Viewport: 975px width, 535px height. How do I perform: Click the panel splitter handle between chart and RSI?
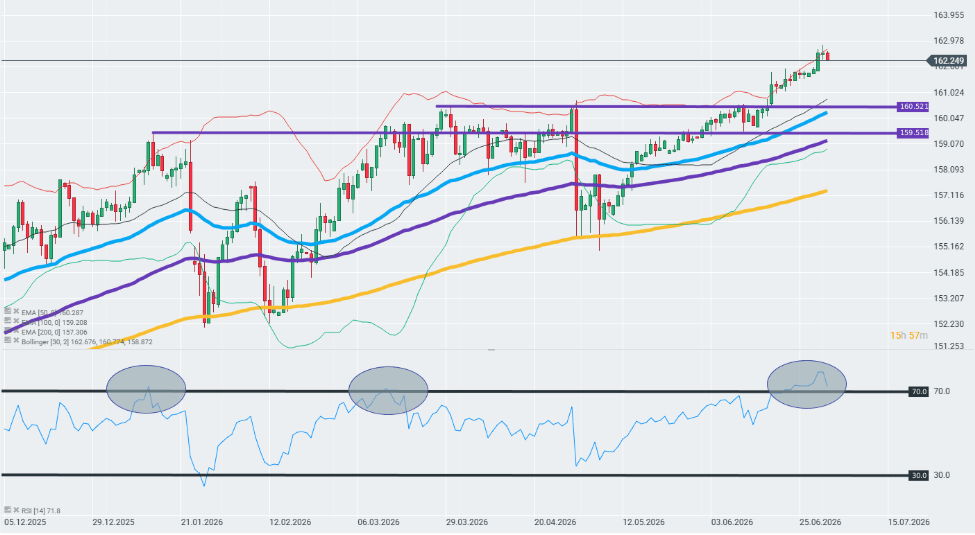coord(491,350)
